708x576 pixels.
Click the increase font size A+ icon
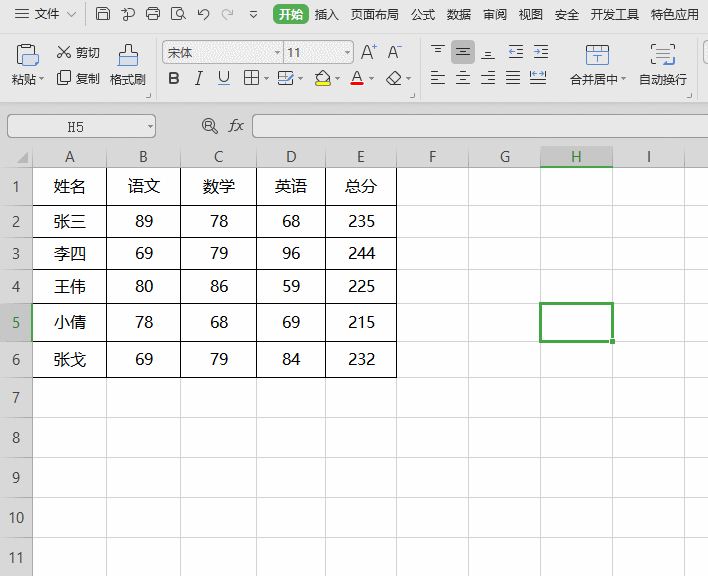pos(368,52)
